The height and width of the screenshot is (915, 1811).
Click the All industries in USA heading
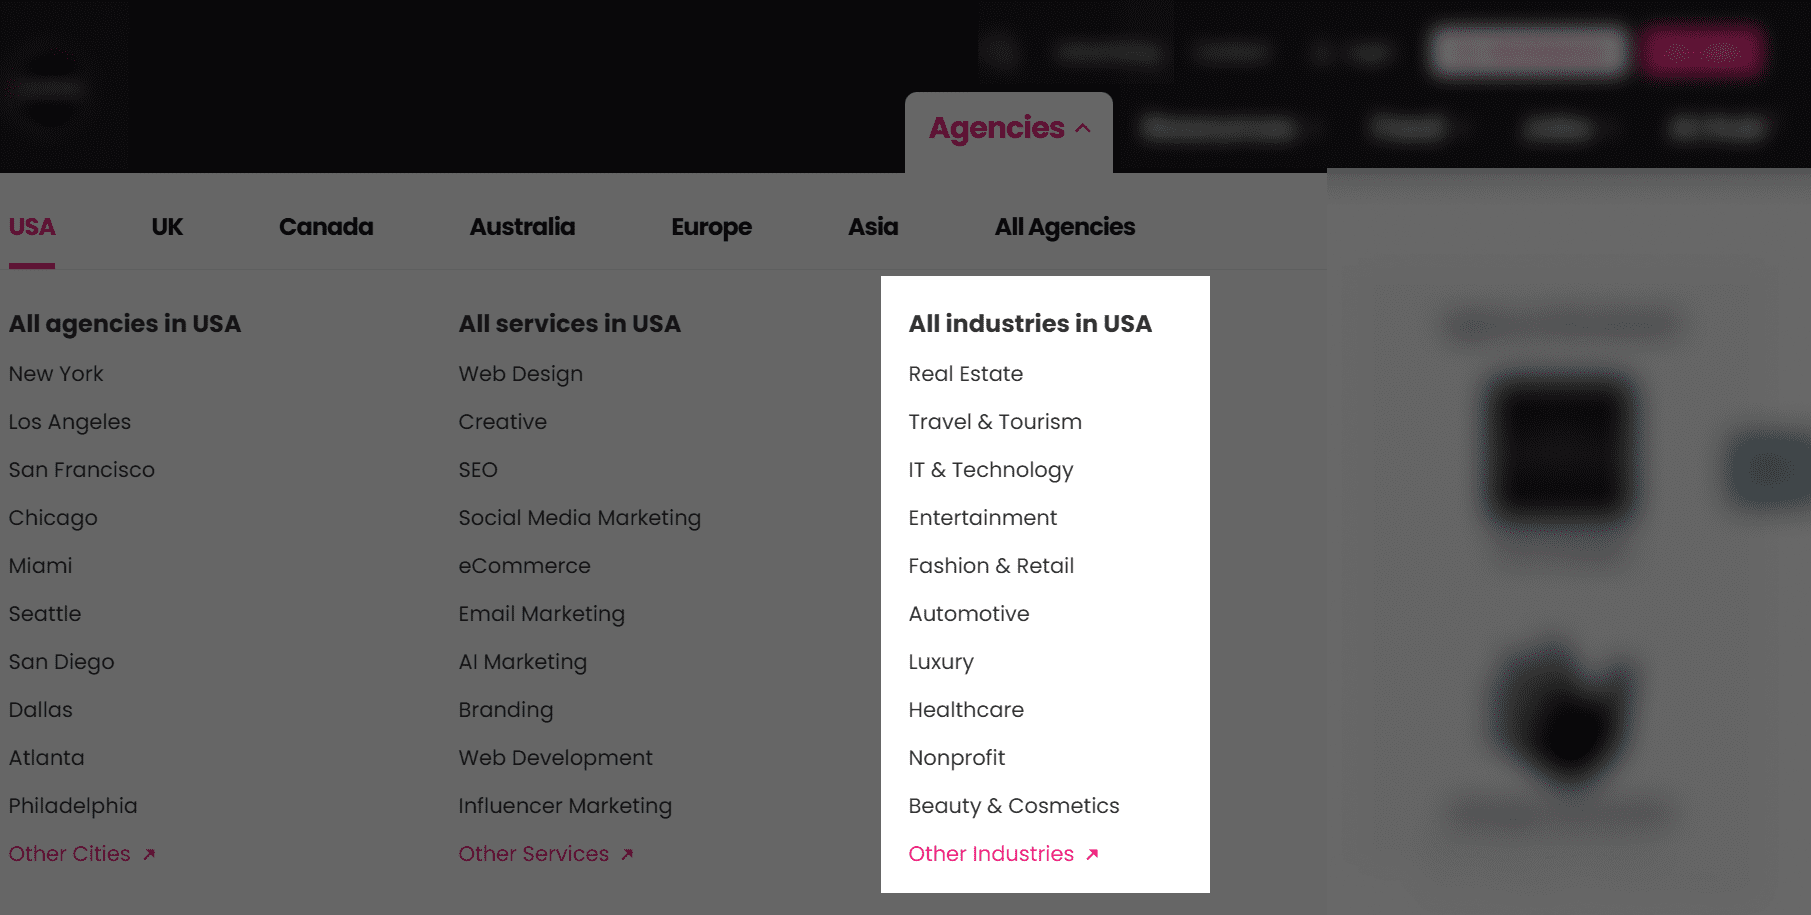tap(1030, 324)
